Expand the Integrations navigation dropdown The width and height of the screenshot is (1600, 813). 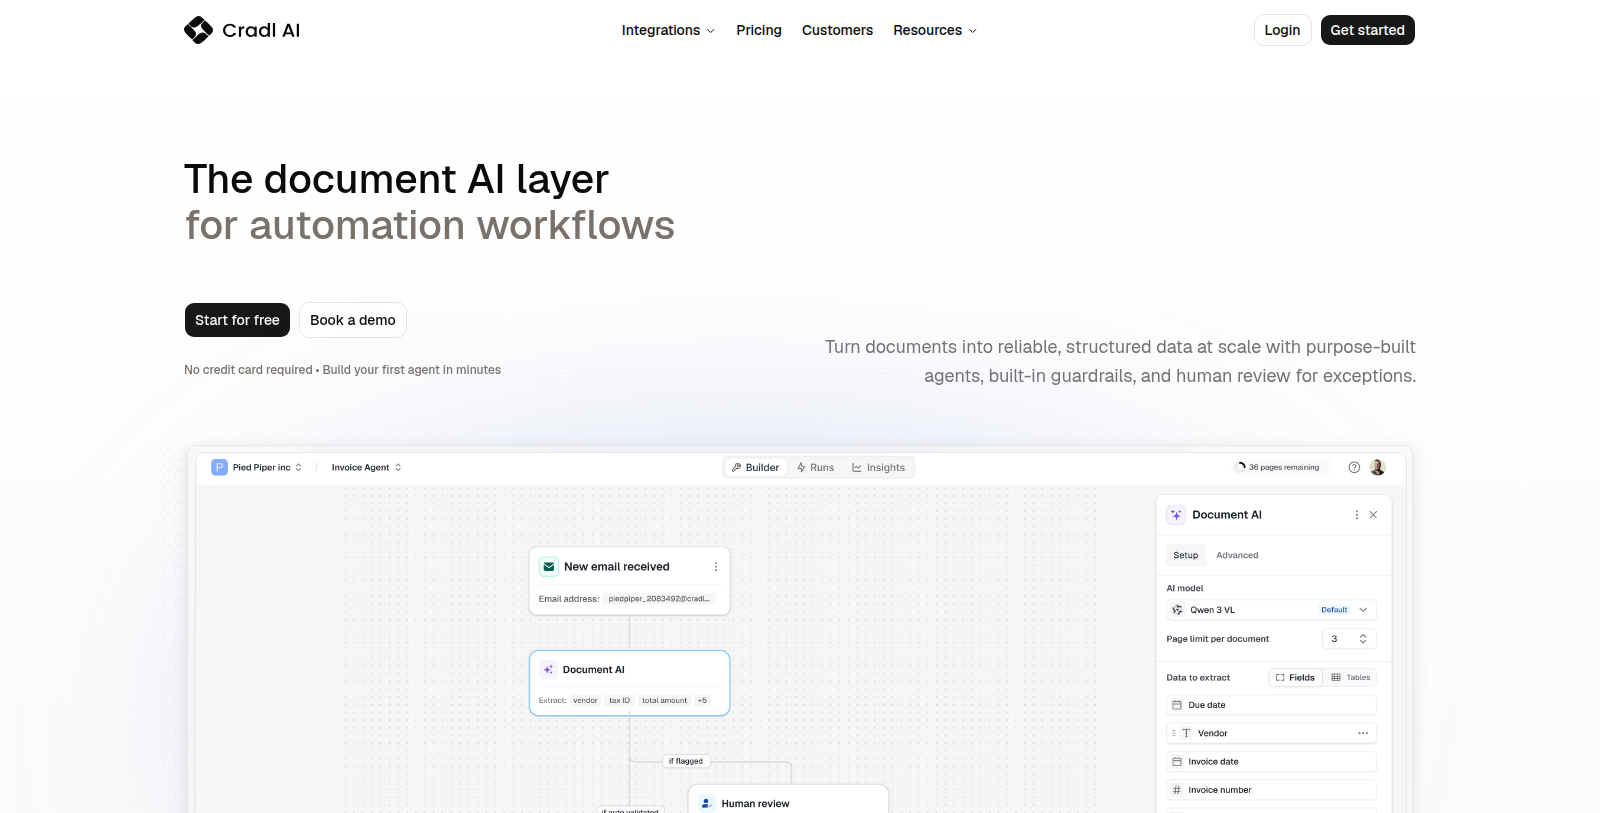(x=668, y=30)
